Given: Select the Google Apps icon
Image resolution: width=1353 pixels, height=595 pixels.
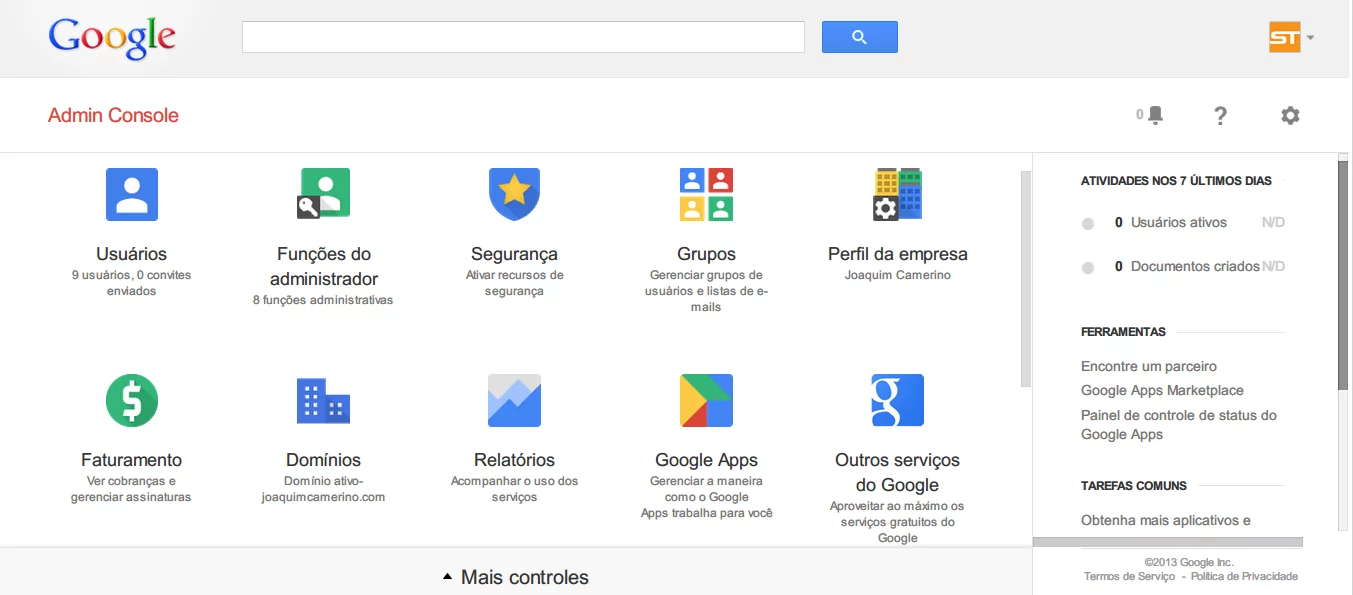Looking at the screenshot, I should click(705, 400).
